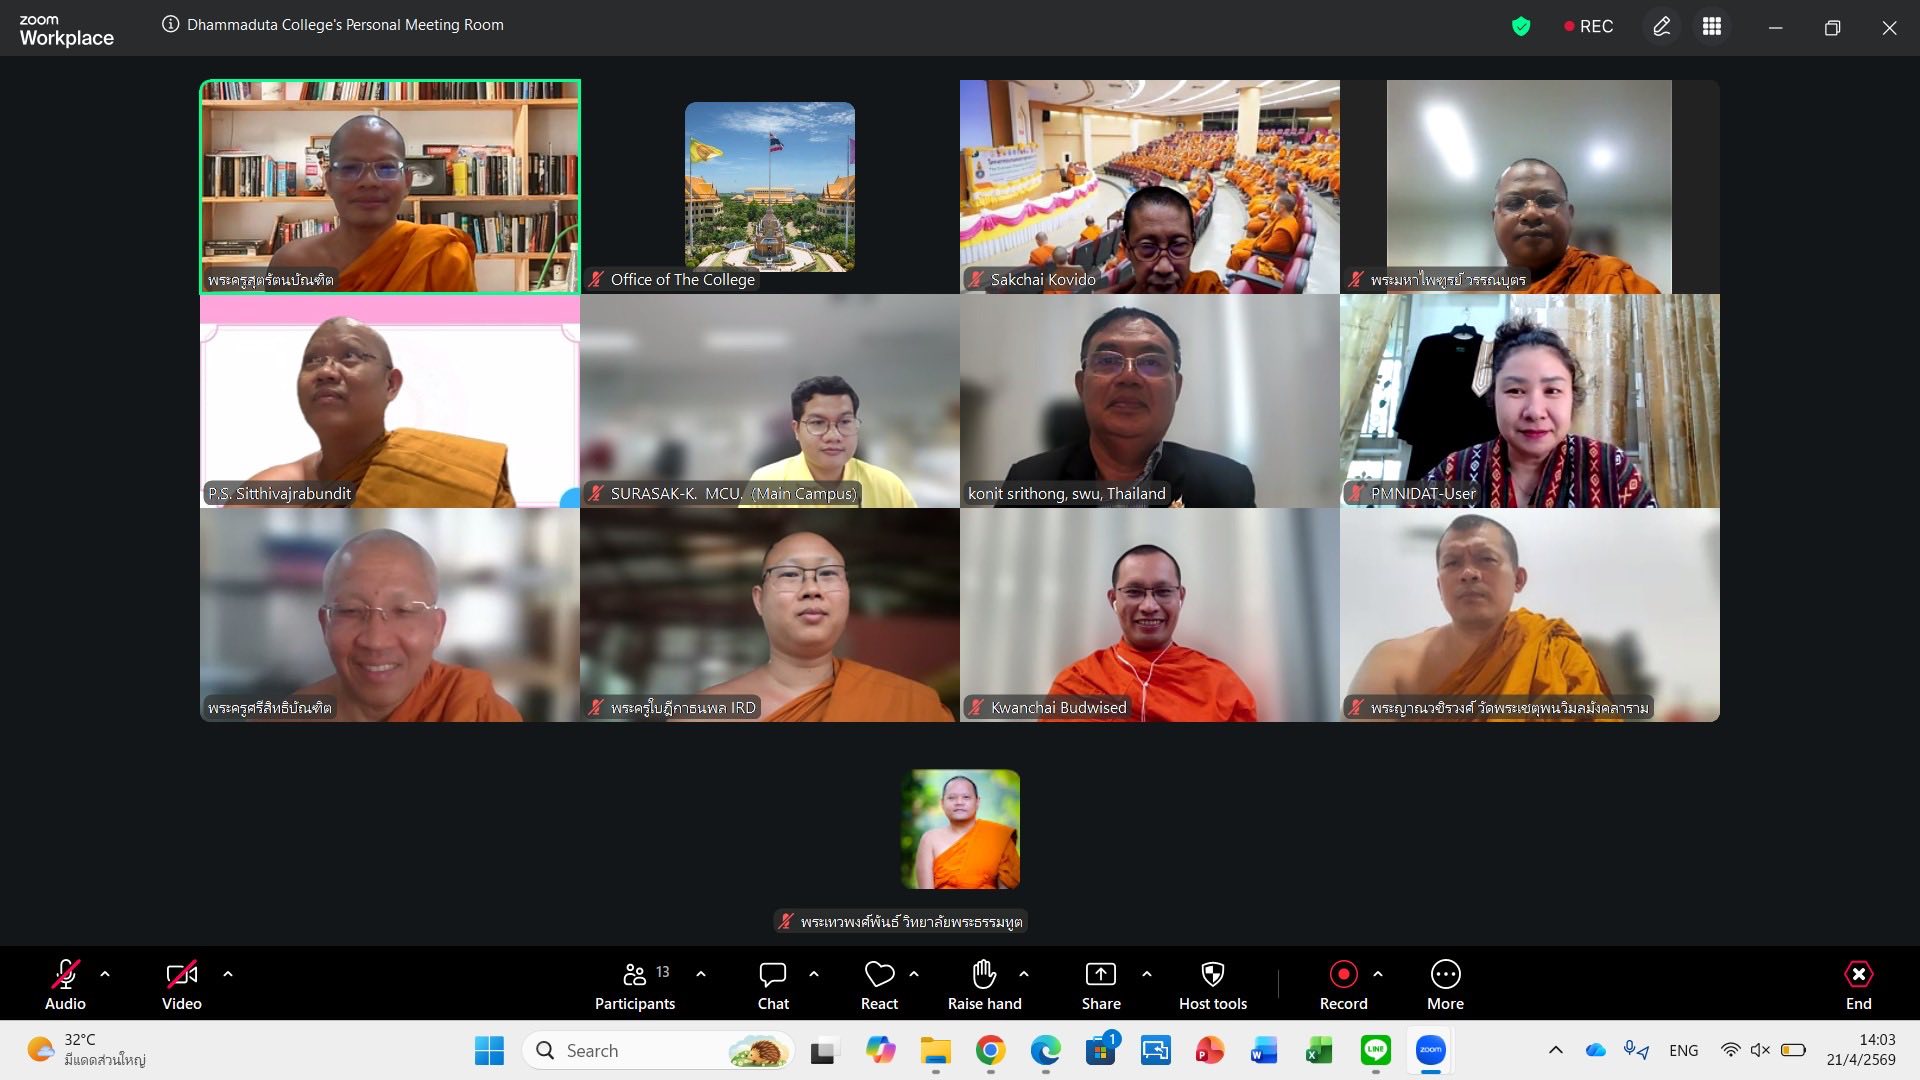Show meeting info for Personal Meeting Room
1920x1080 pixels.
(x=171, y=25)
